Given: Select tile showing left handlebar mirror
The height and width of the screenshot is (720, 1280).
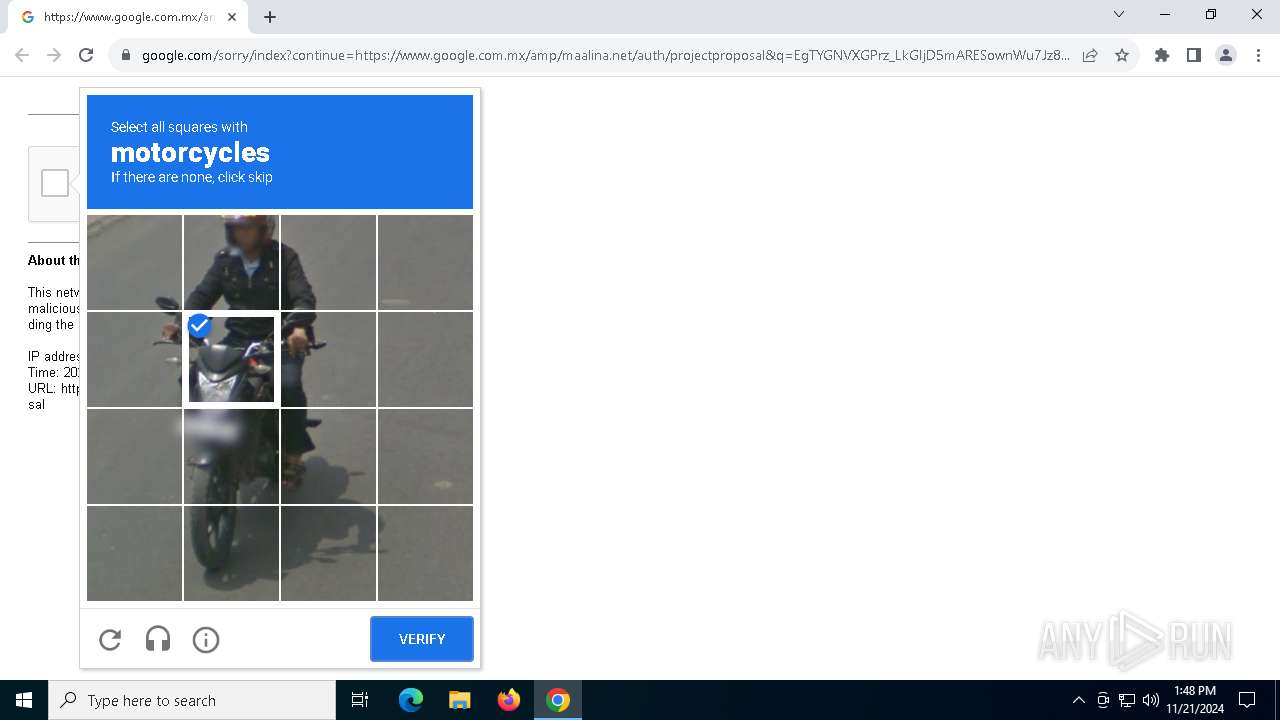Looking at the screenshot, I should [x=134, y=359].
